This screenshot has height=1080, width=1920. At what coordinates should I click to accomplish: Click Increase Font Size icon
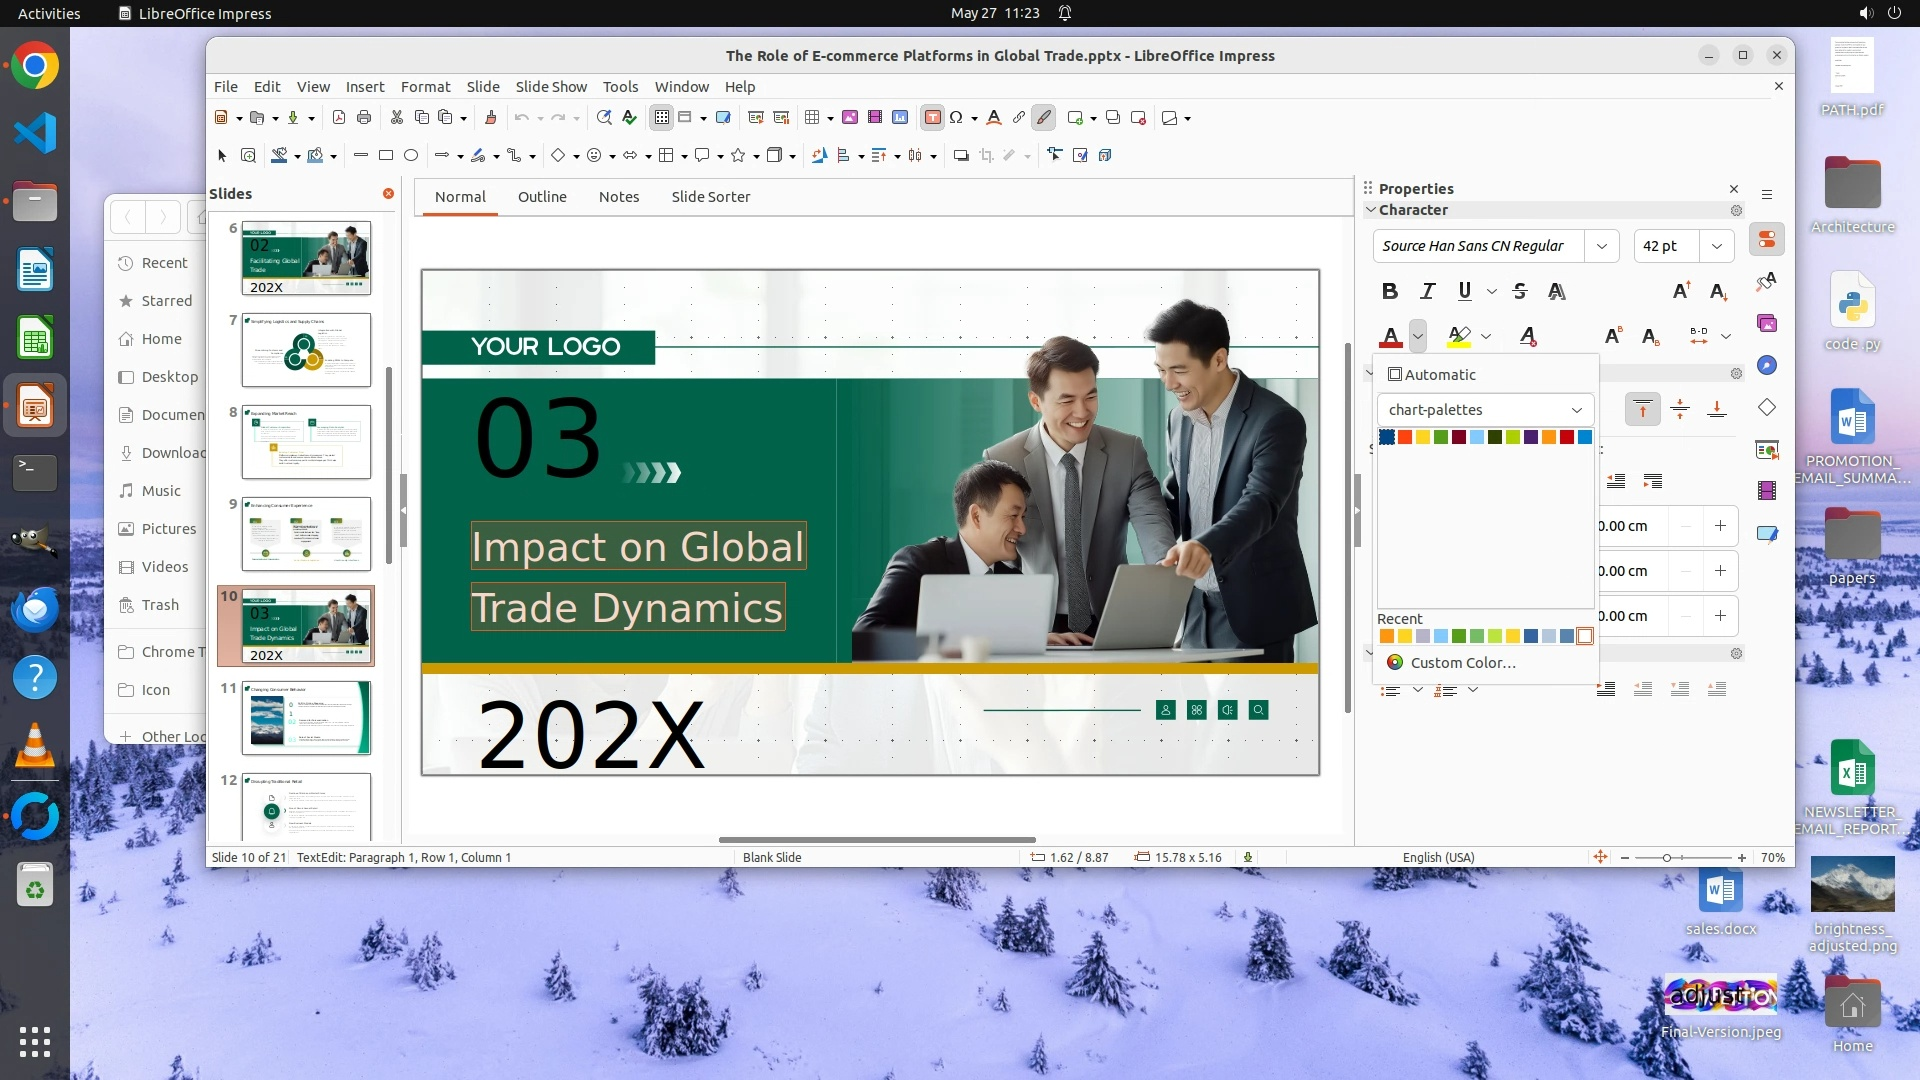coord(1681,291)
